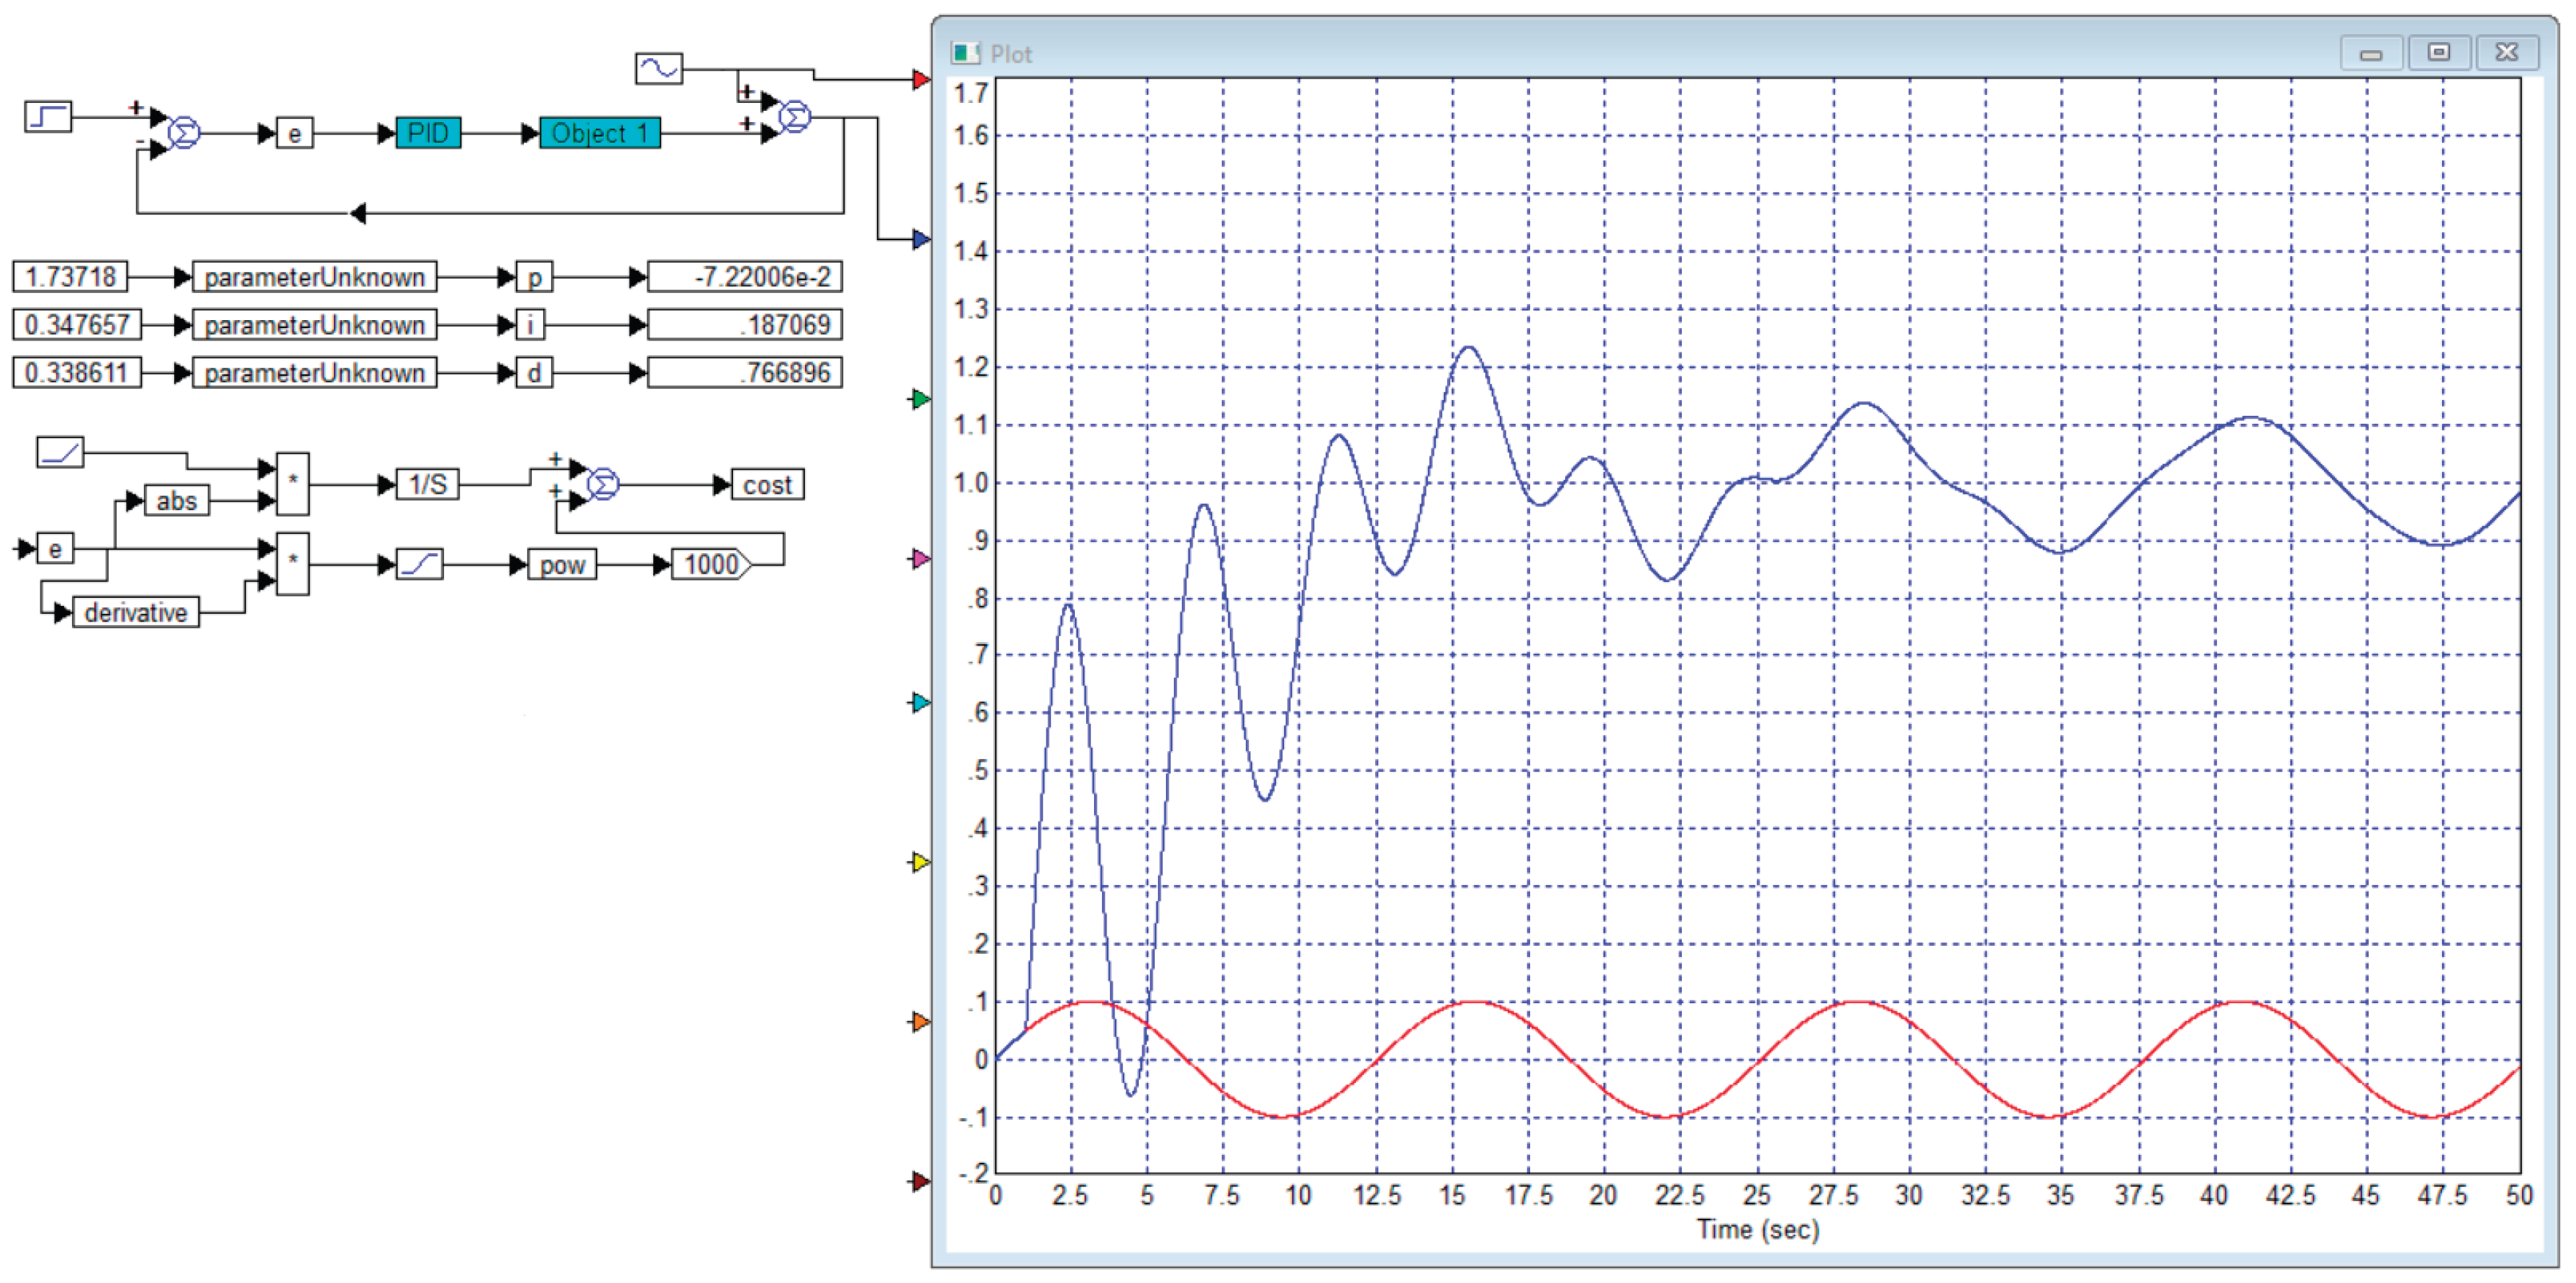
Task: Select the parameterUnknown block feeding i
Action: tap(314, 324)
